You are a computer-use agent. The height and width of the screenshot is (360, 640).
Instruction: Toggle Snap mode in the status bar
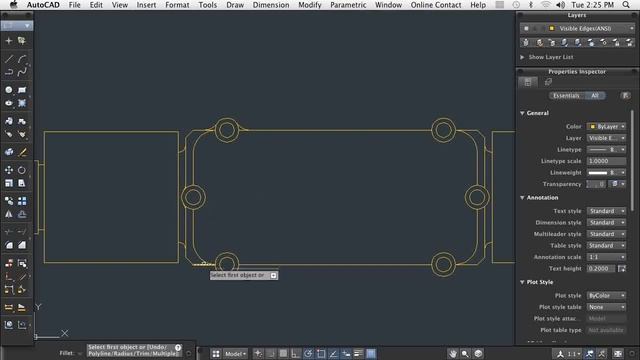tap(271, 353)
